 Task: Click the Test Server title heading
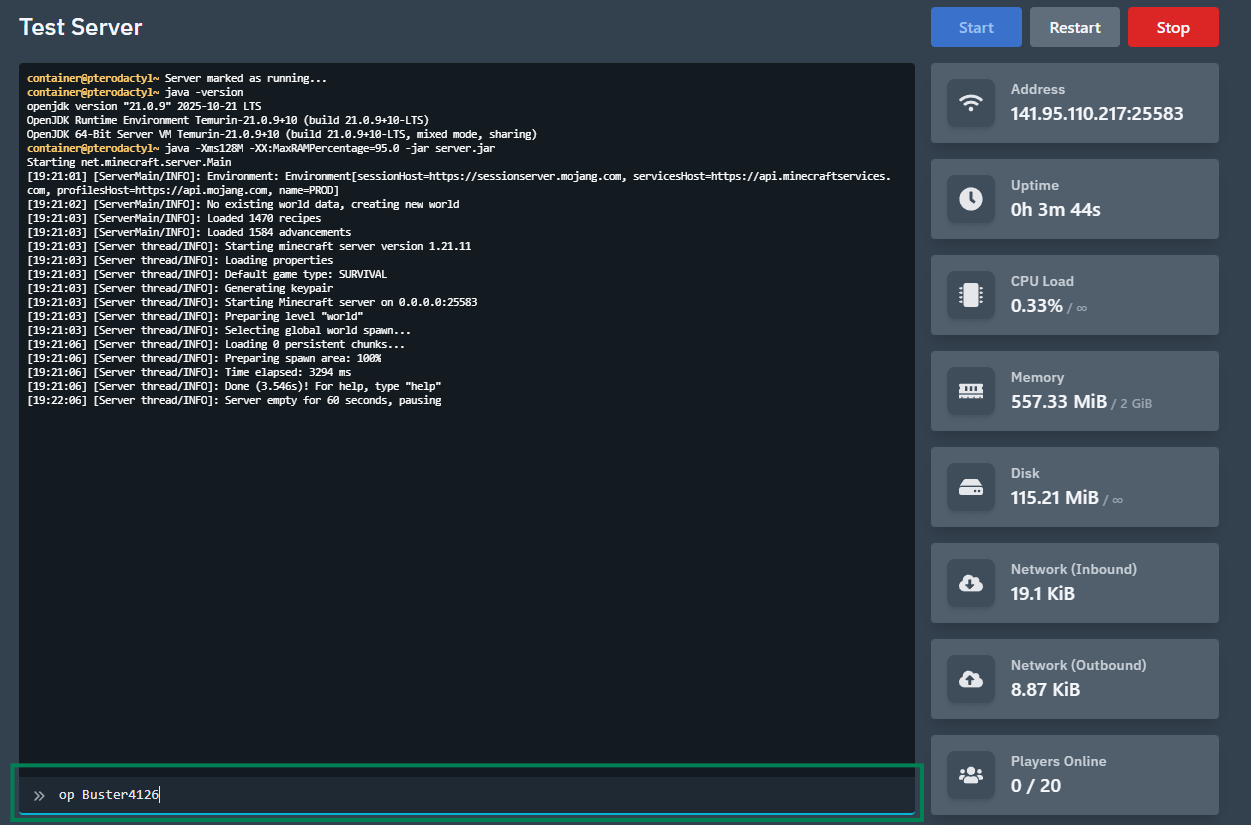[81, 27]
